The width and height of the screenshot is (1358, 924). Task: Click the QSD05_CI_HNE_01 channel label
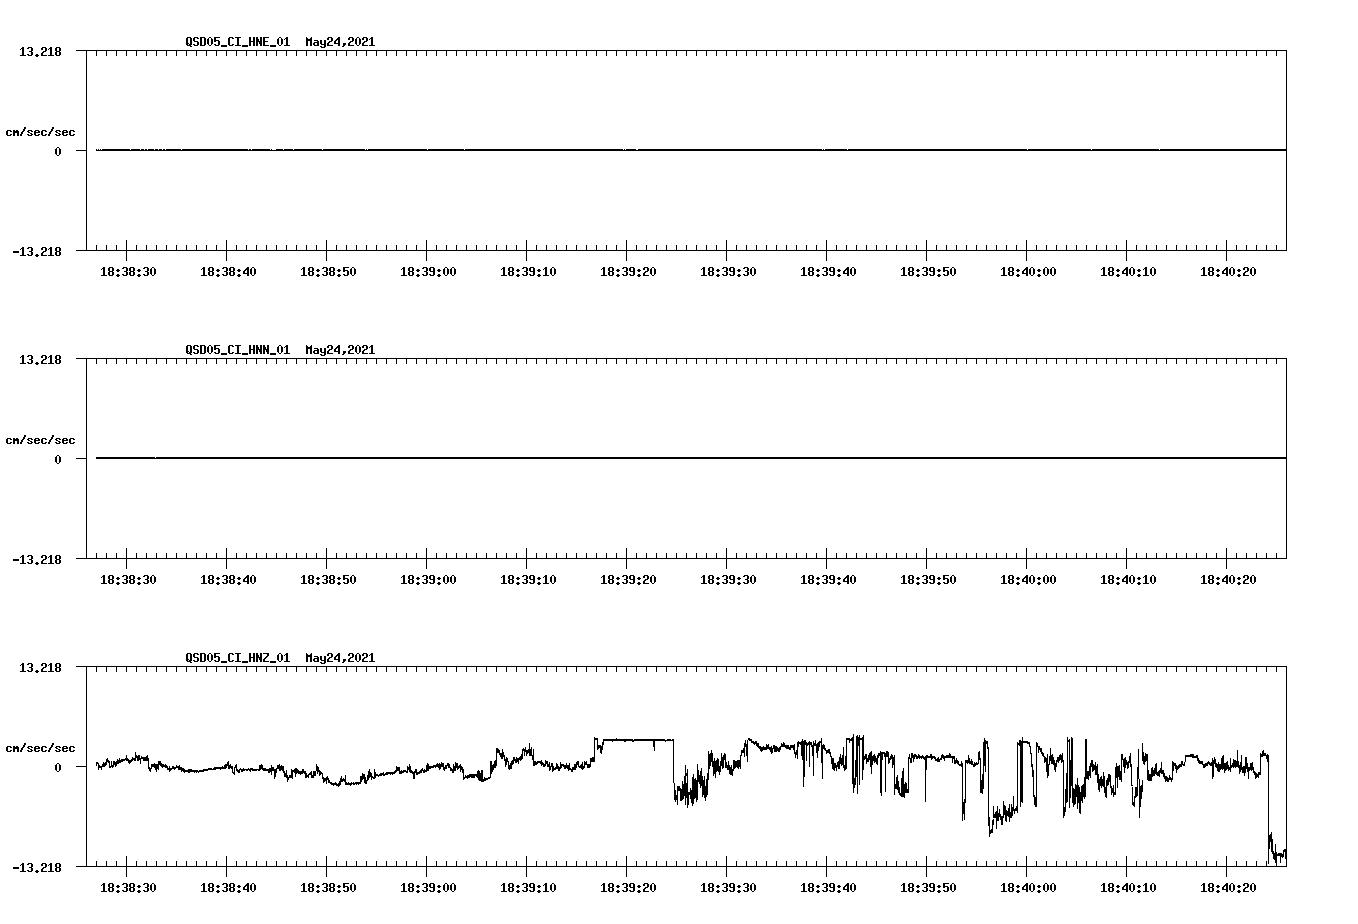pos(238,43)
